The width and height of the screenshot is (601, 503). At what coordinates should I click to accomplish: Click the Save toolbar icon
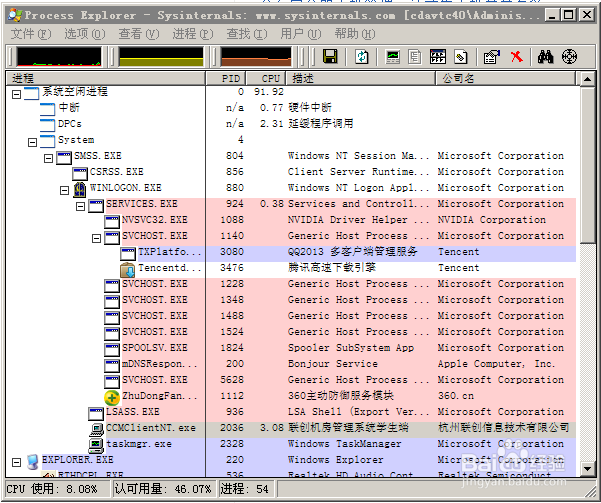point(330,57)
